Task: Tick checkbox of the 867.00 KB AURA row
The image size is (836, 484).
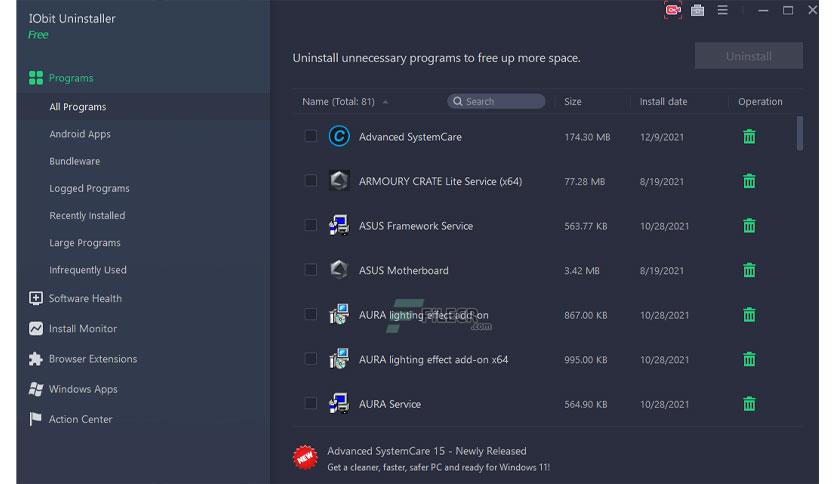Action: tap(310, 314)
